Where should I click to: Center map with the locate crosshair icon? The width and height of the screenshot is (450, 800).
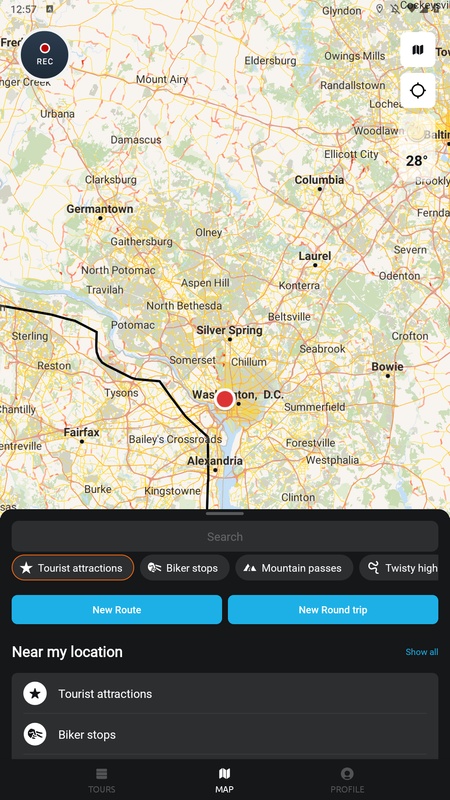point(417,91)
